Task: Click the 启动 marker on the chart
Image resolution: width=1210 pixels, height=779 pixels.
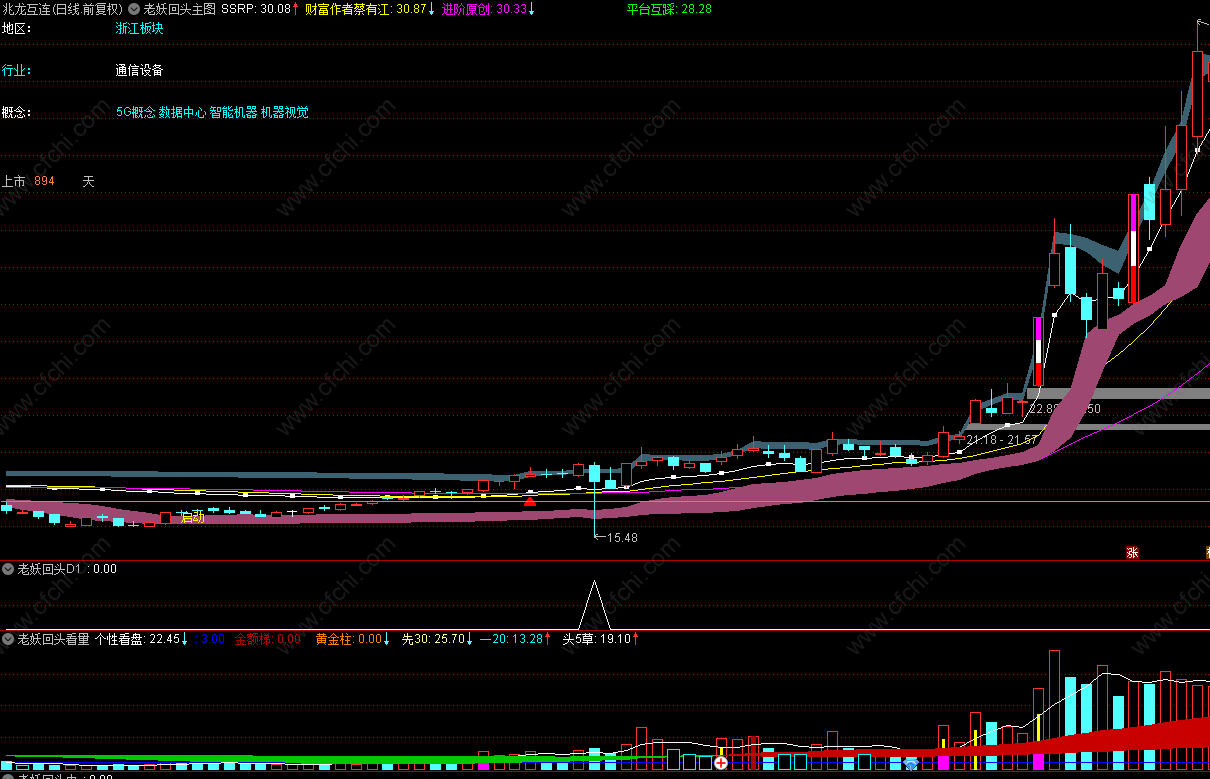Action: point(191,517)
